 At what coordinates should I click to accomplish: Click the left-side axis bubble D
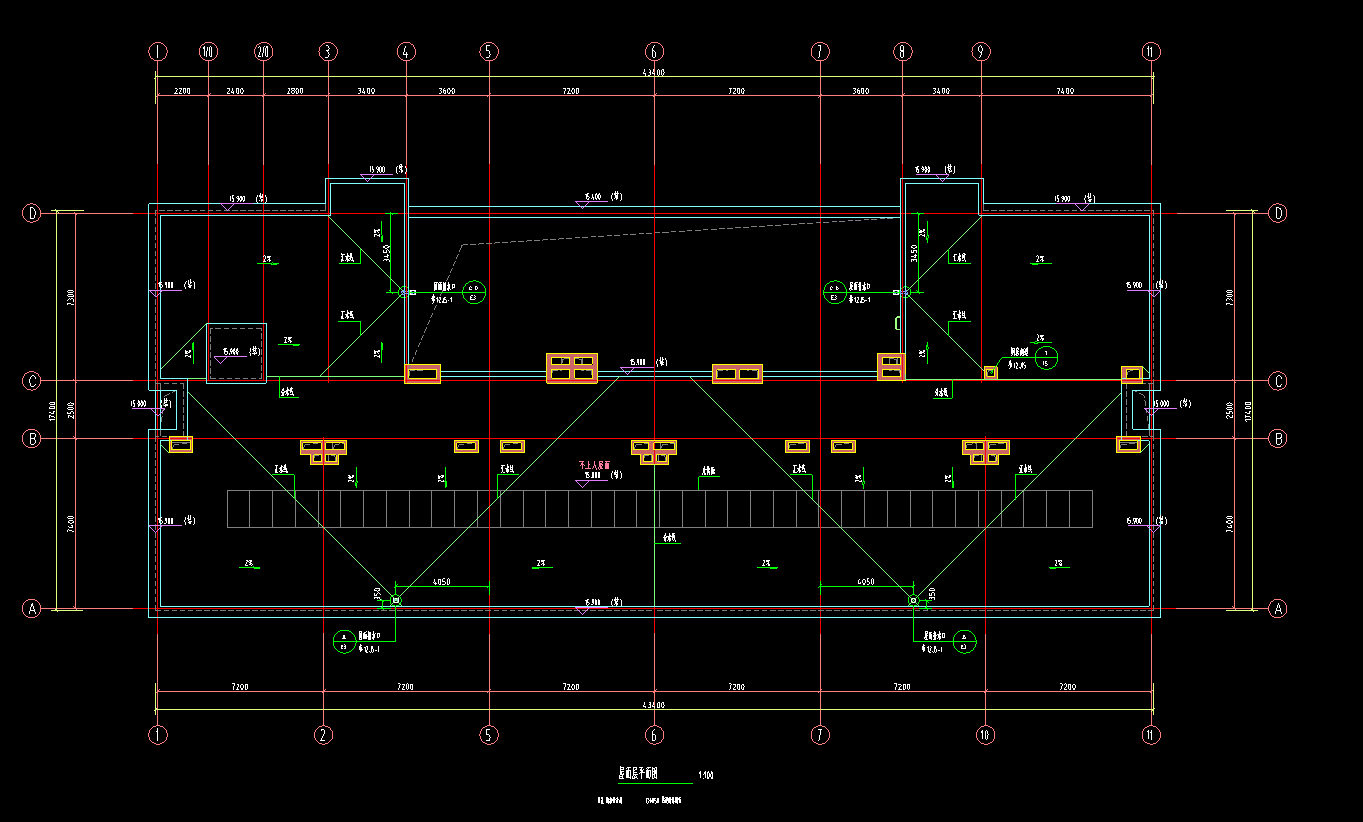32,213
